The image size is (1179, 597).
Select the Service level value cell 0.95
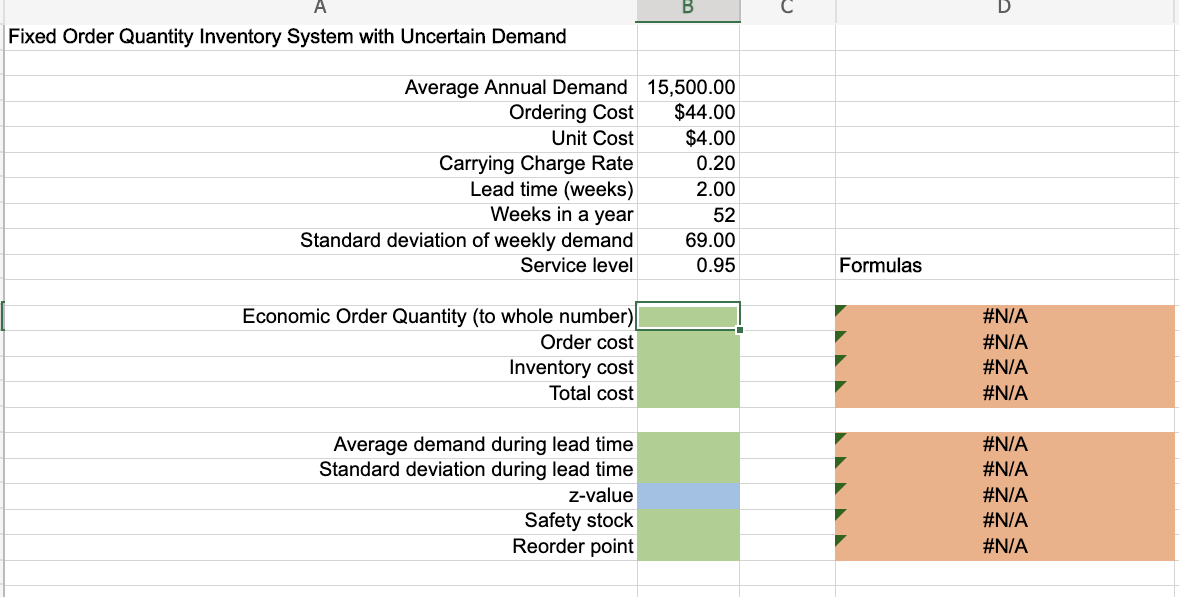pos(687,265)
